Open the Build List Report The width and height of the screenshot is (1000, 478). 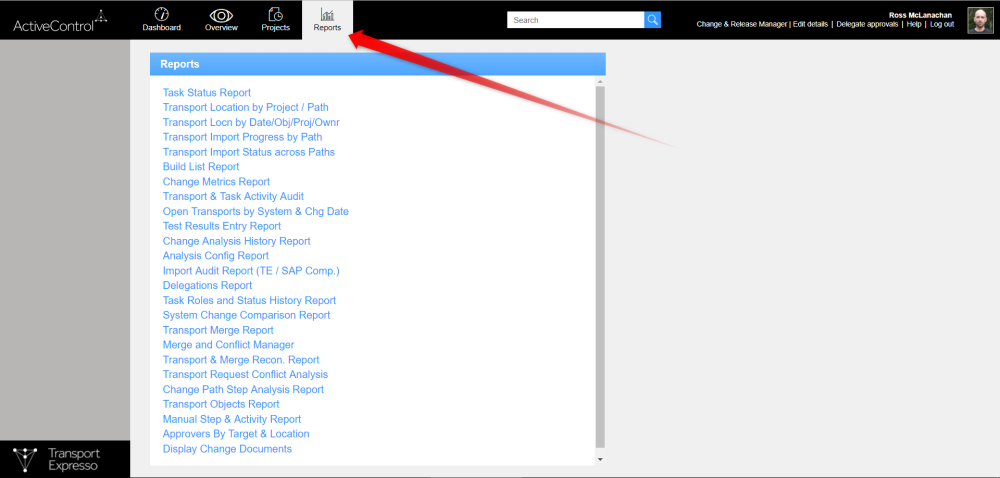(x=201, y=166)
